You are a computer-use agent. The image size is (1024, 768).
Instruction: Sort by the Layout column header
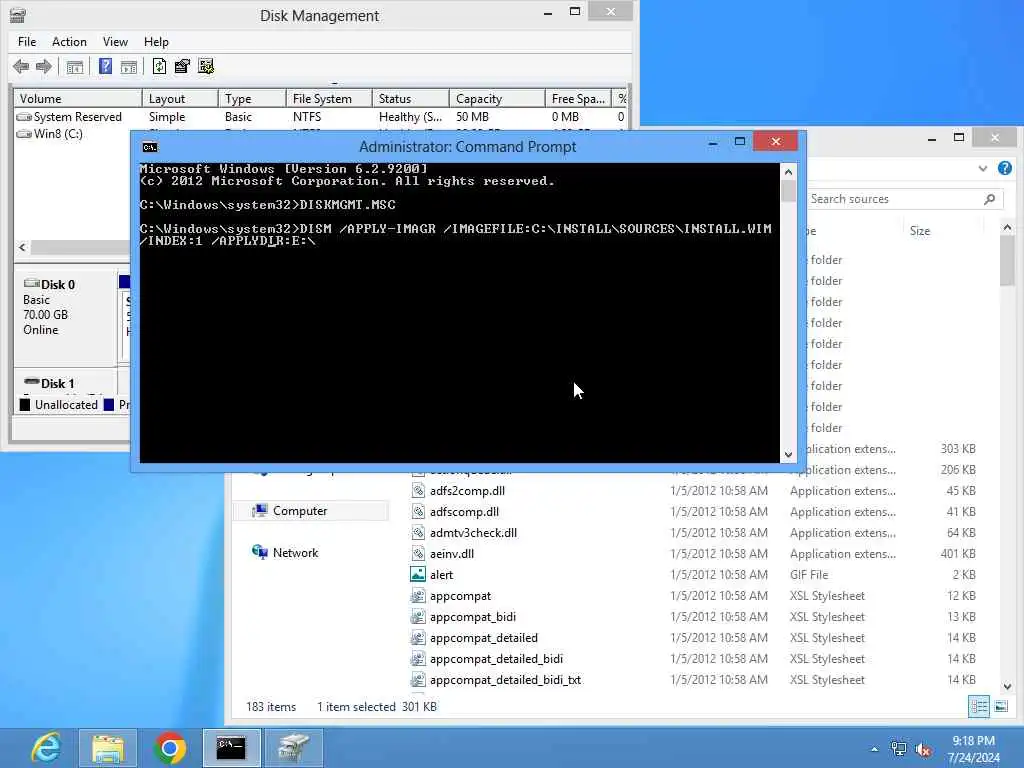click(x=180, y=99)
